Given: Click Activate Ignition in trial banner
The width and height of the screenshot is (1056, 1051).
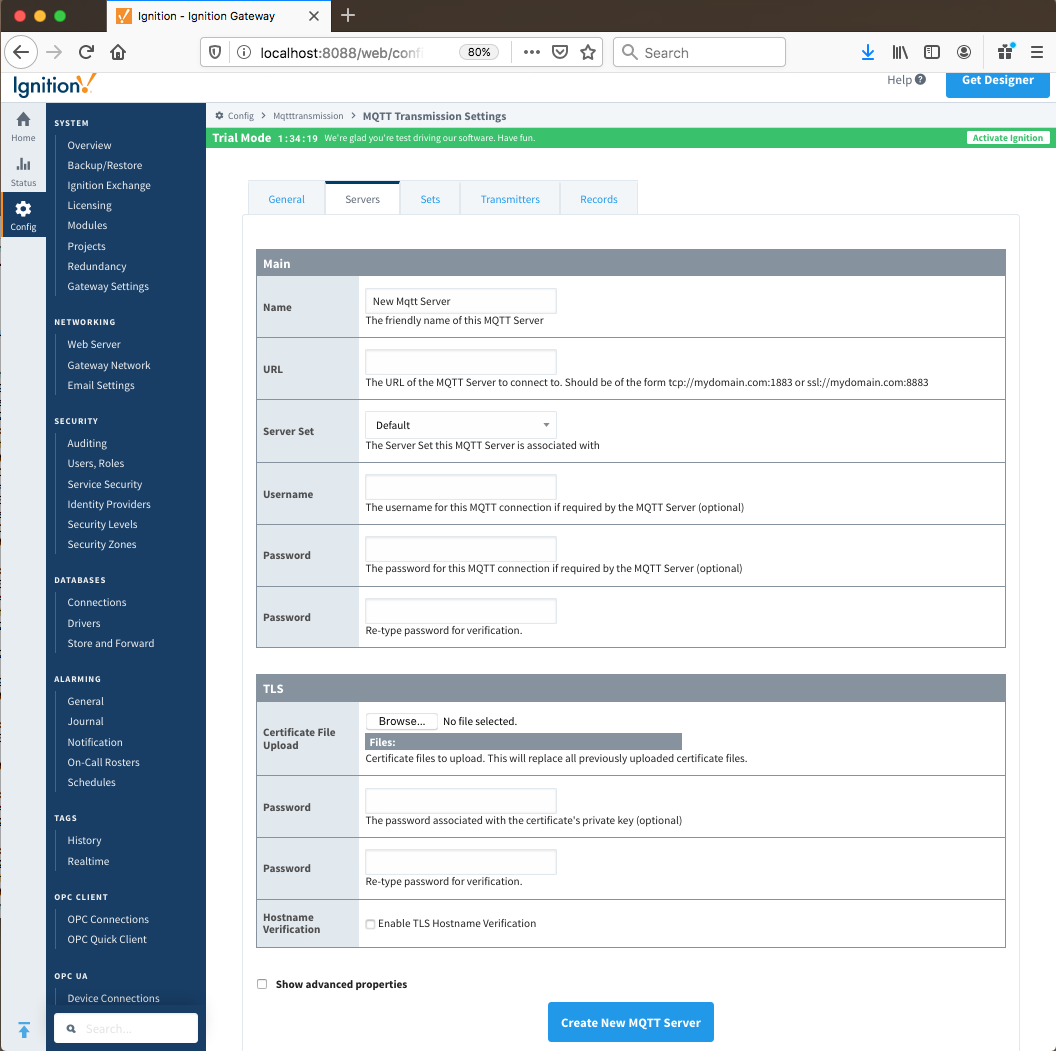Looking at the screenshot, I should click(x=1008, y=138).
